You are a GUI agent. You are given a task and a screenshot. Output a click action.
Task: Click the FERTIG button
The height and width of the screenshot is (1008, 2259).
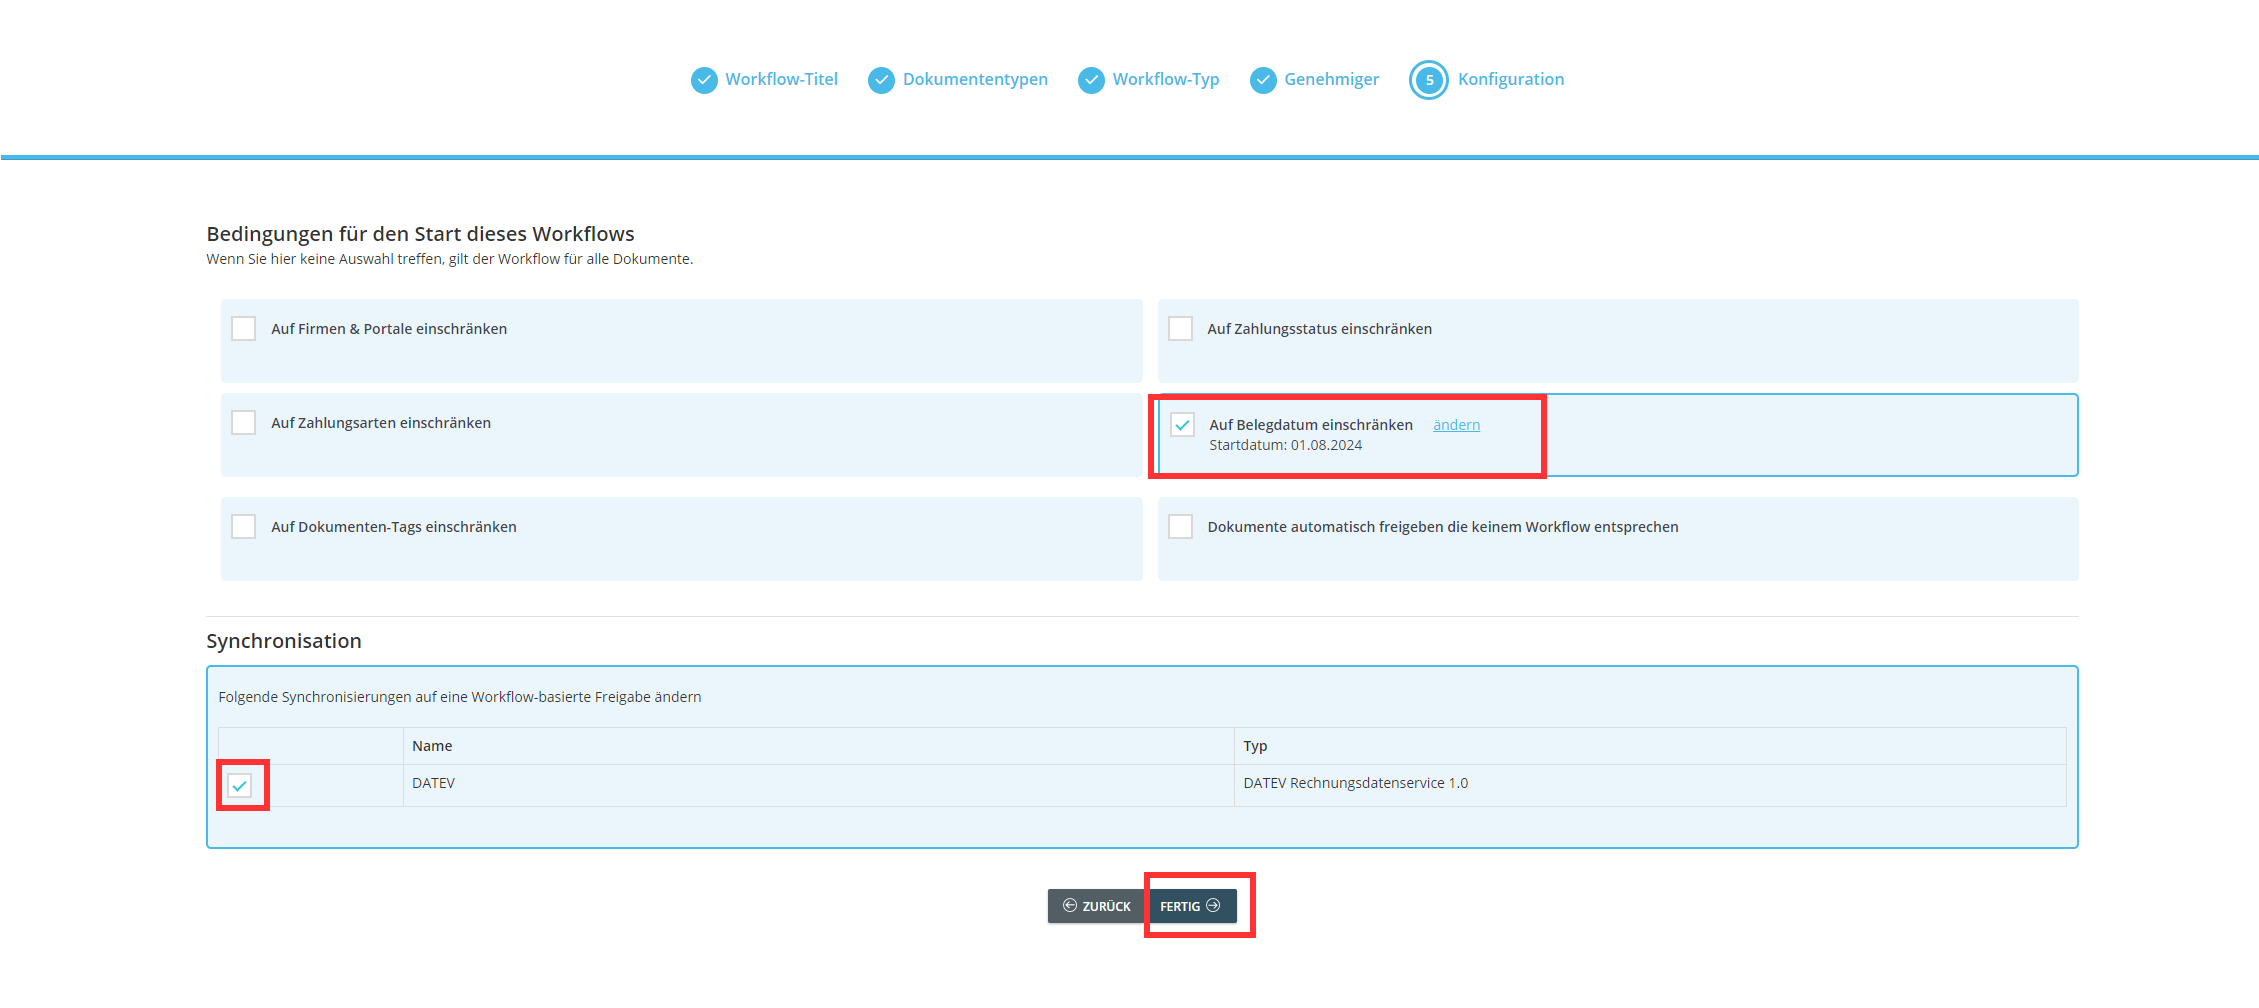coord(1191,906)
